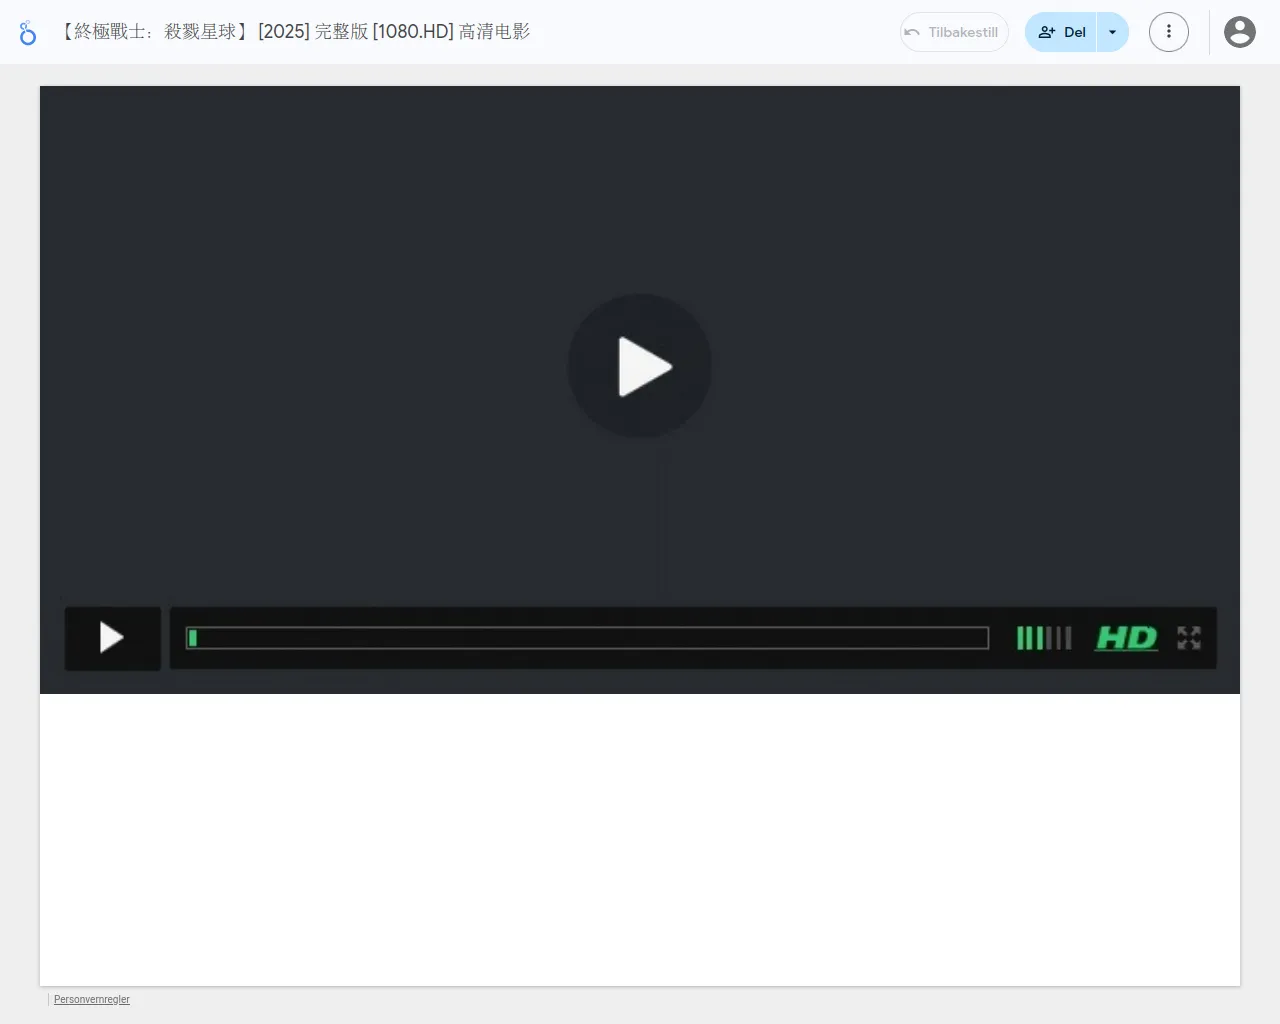
Task: Open your Google account avatar
Action: (1239, 32)
